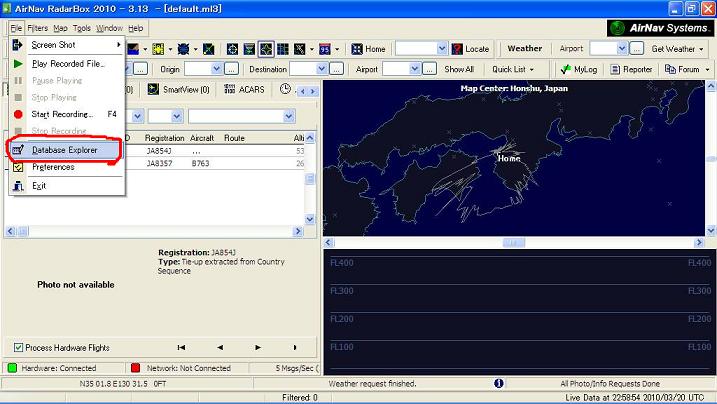This screenshot has height=404, width=717.
Task: Click the Weather label button
Action: click(x=524, y=48)
